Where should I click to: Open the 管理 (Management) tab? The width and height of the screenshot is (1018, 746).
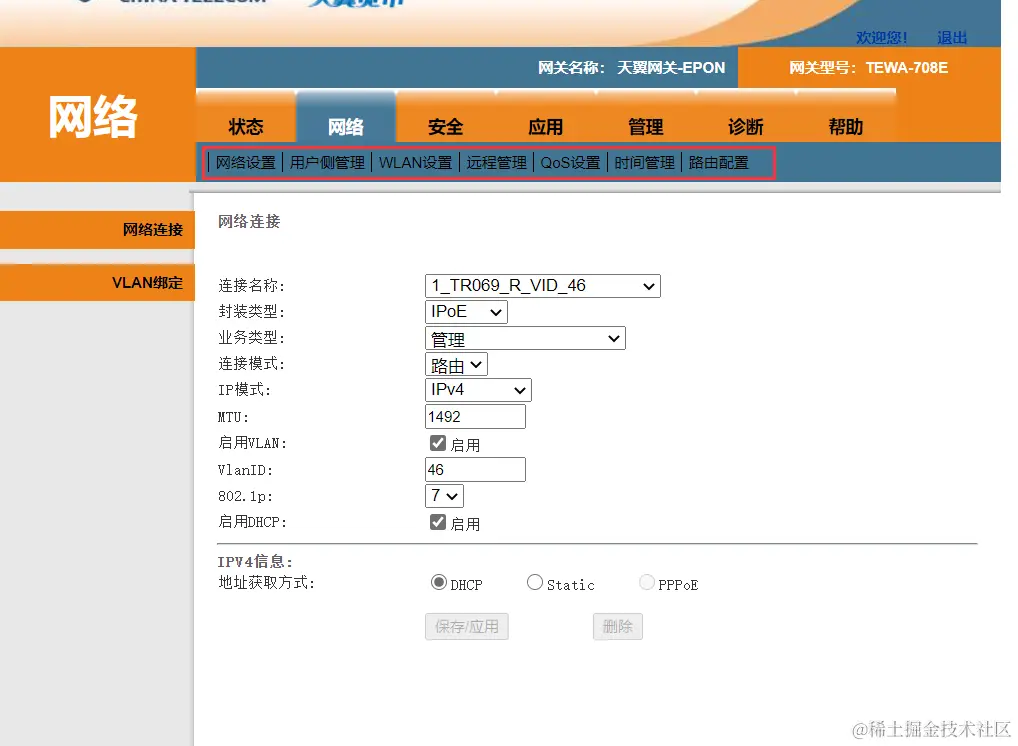point(646,126)
